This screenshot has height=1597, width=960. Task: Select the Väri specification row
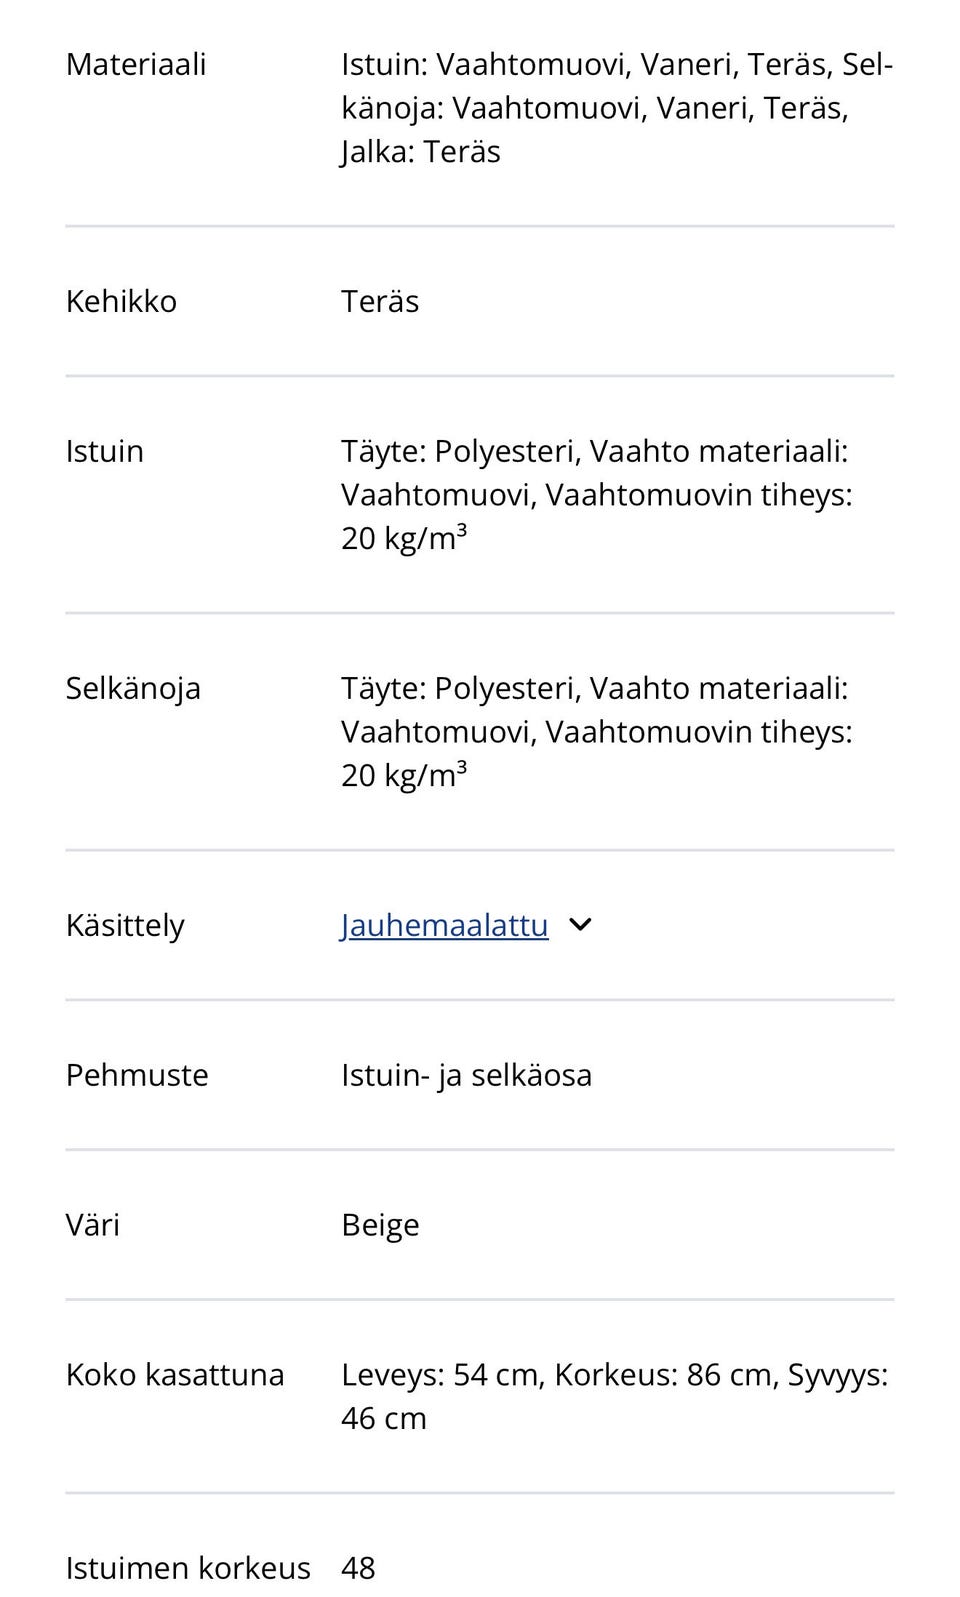(x=92, y=1224)
